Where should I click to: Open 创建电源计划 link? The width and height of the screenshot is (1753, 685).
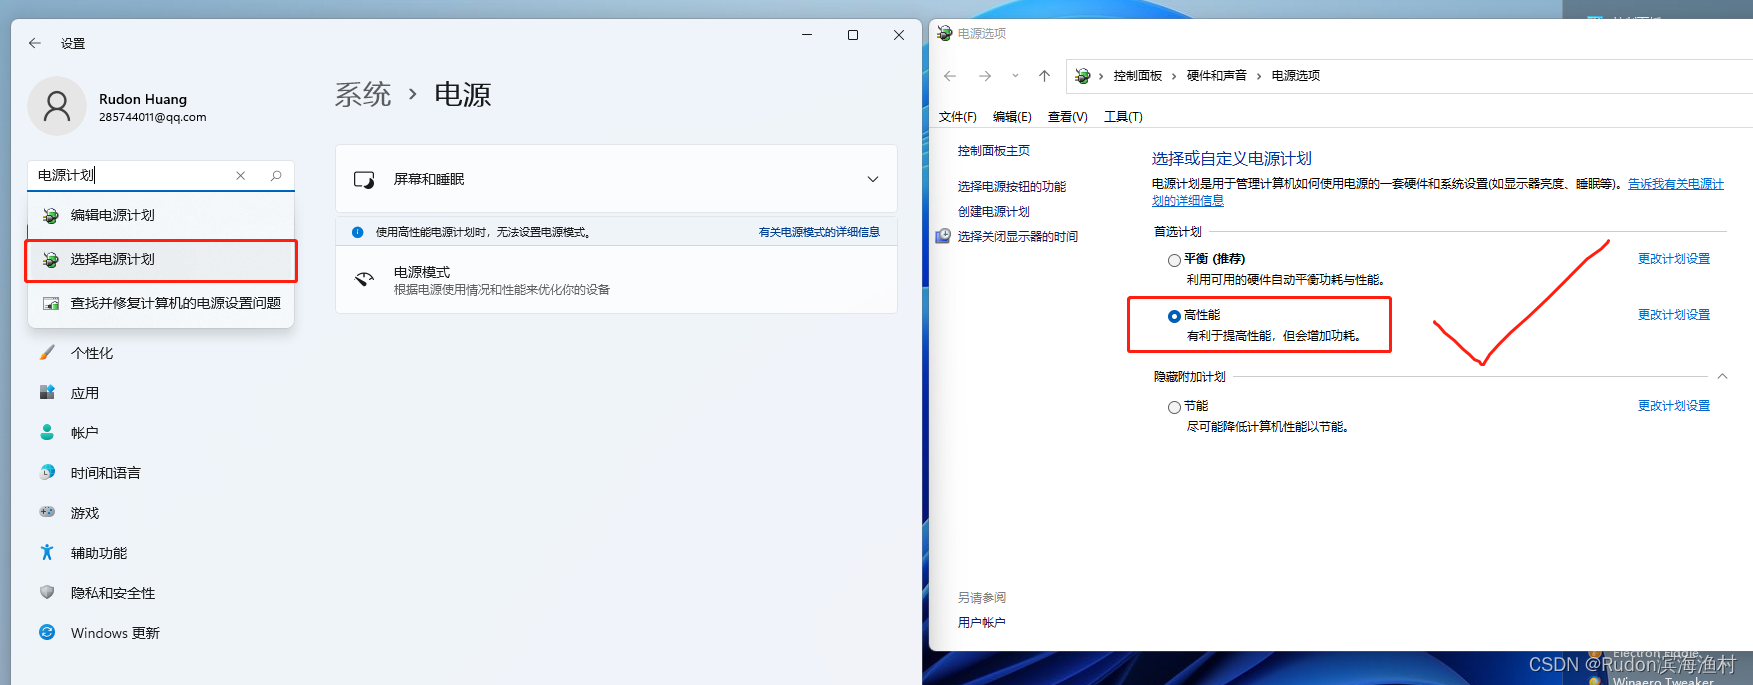click(994, 212)
